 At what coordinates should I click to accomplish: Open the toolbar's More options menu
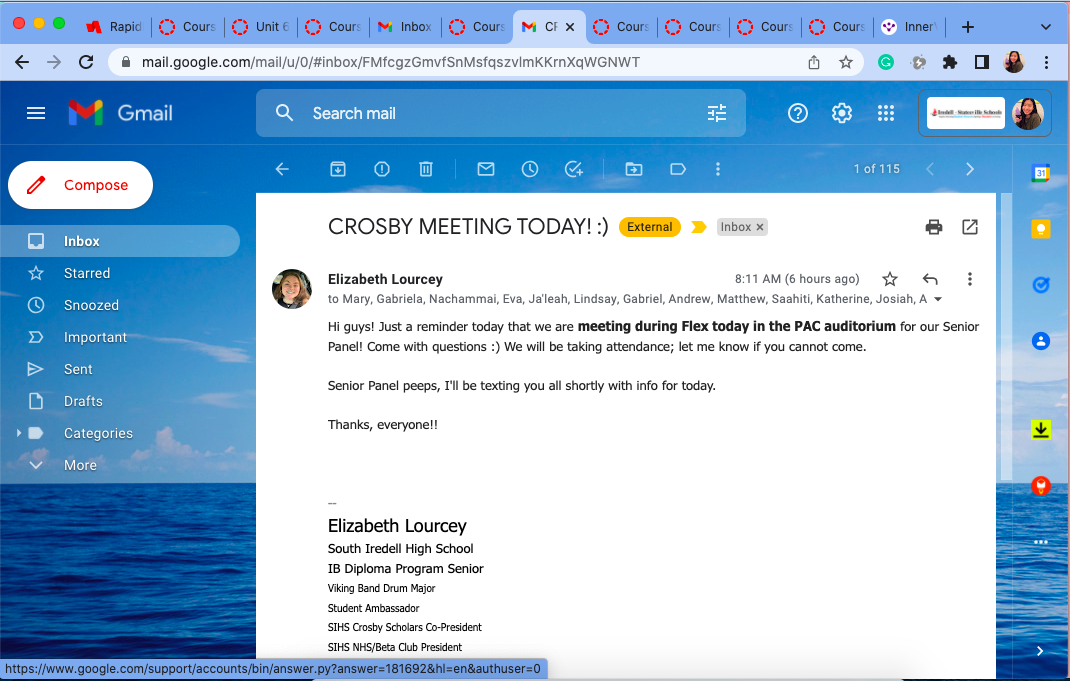[717, 169]
